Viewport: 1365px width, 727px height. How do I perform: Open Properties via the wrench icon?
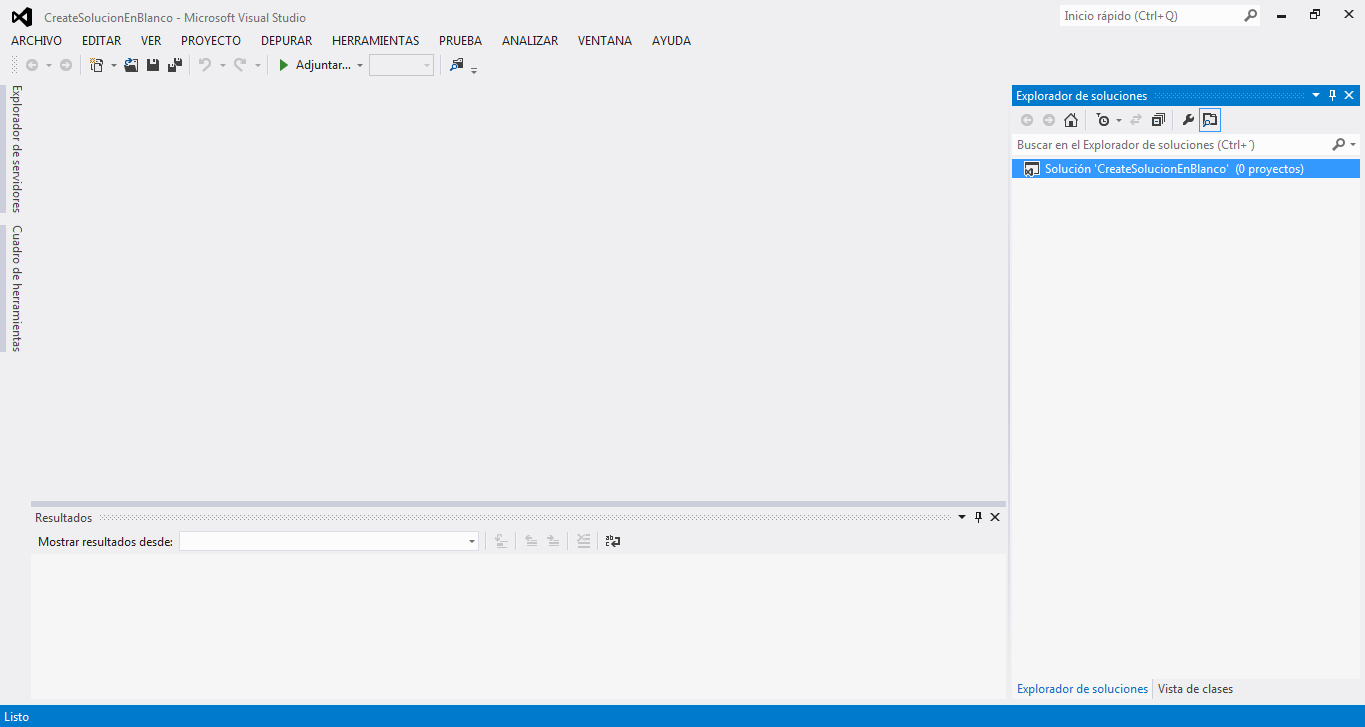coord(1188,120)
